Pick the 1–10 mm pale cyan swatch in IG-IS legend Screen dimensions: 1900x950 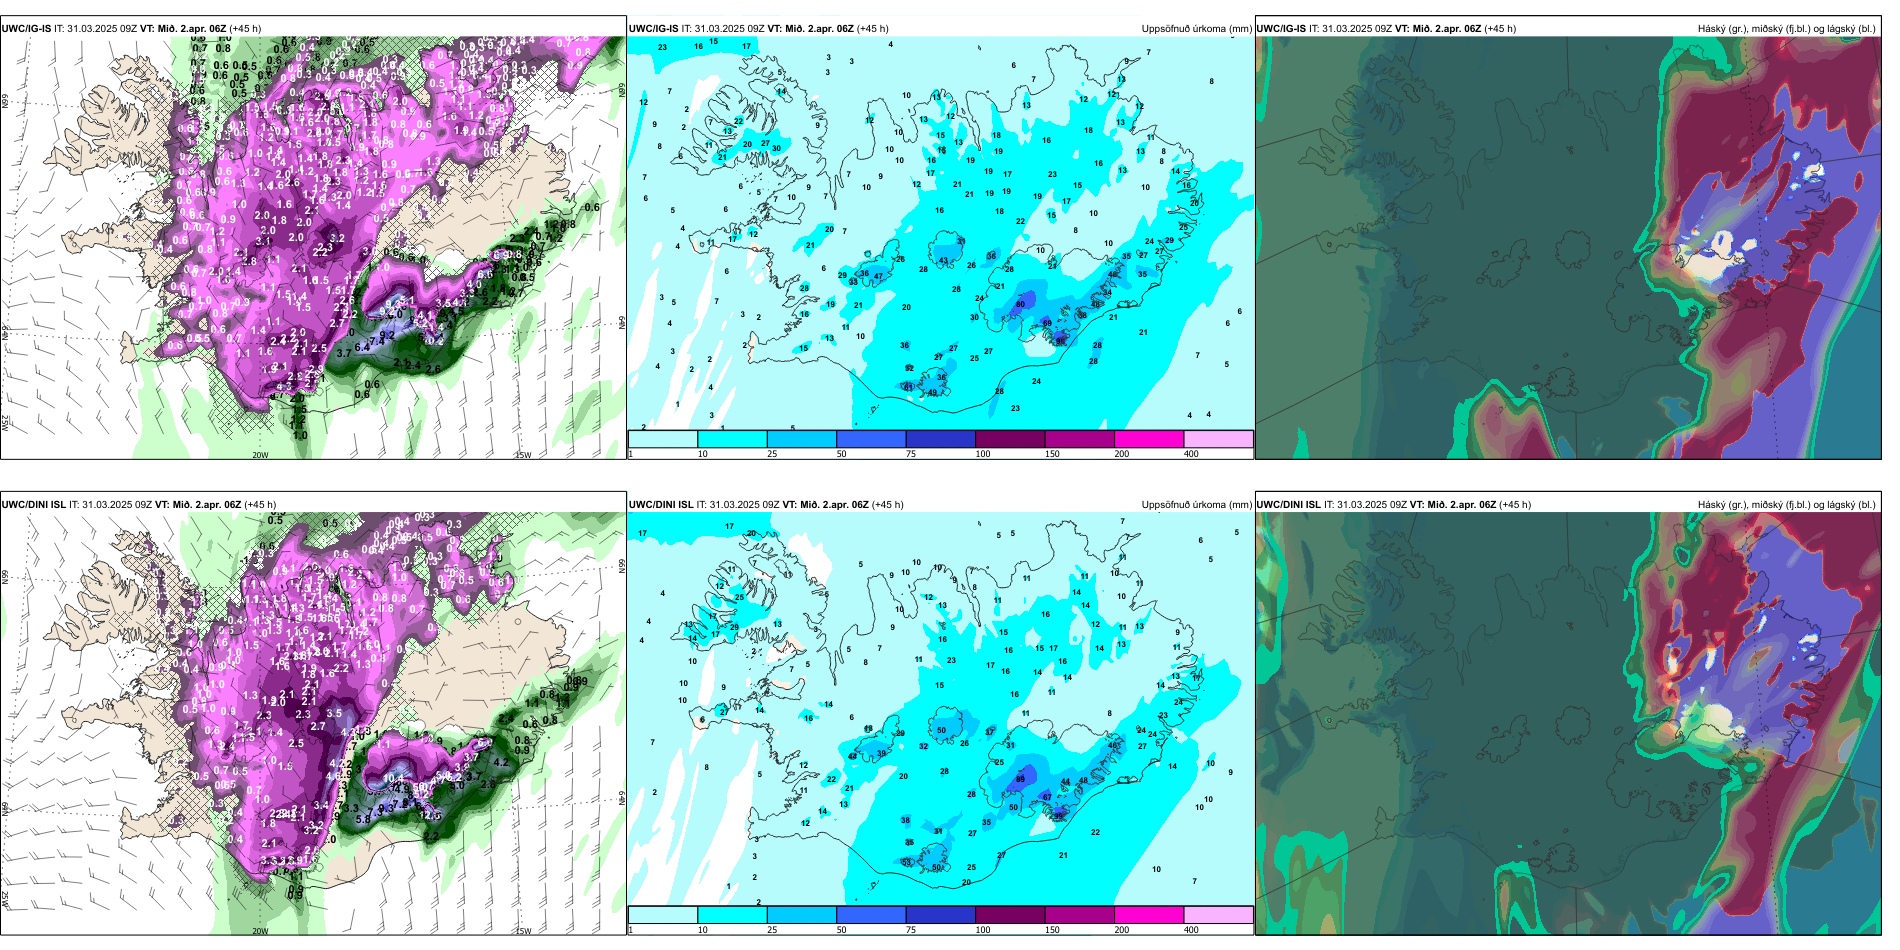(663, 439)
